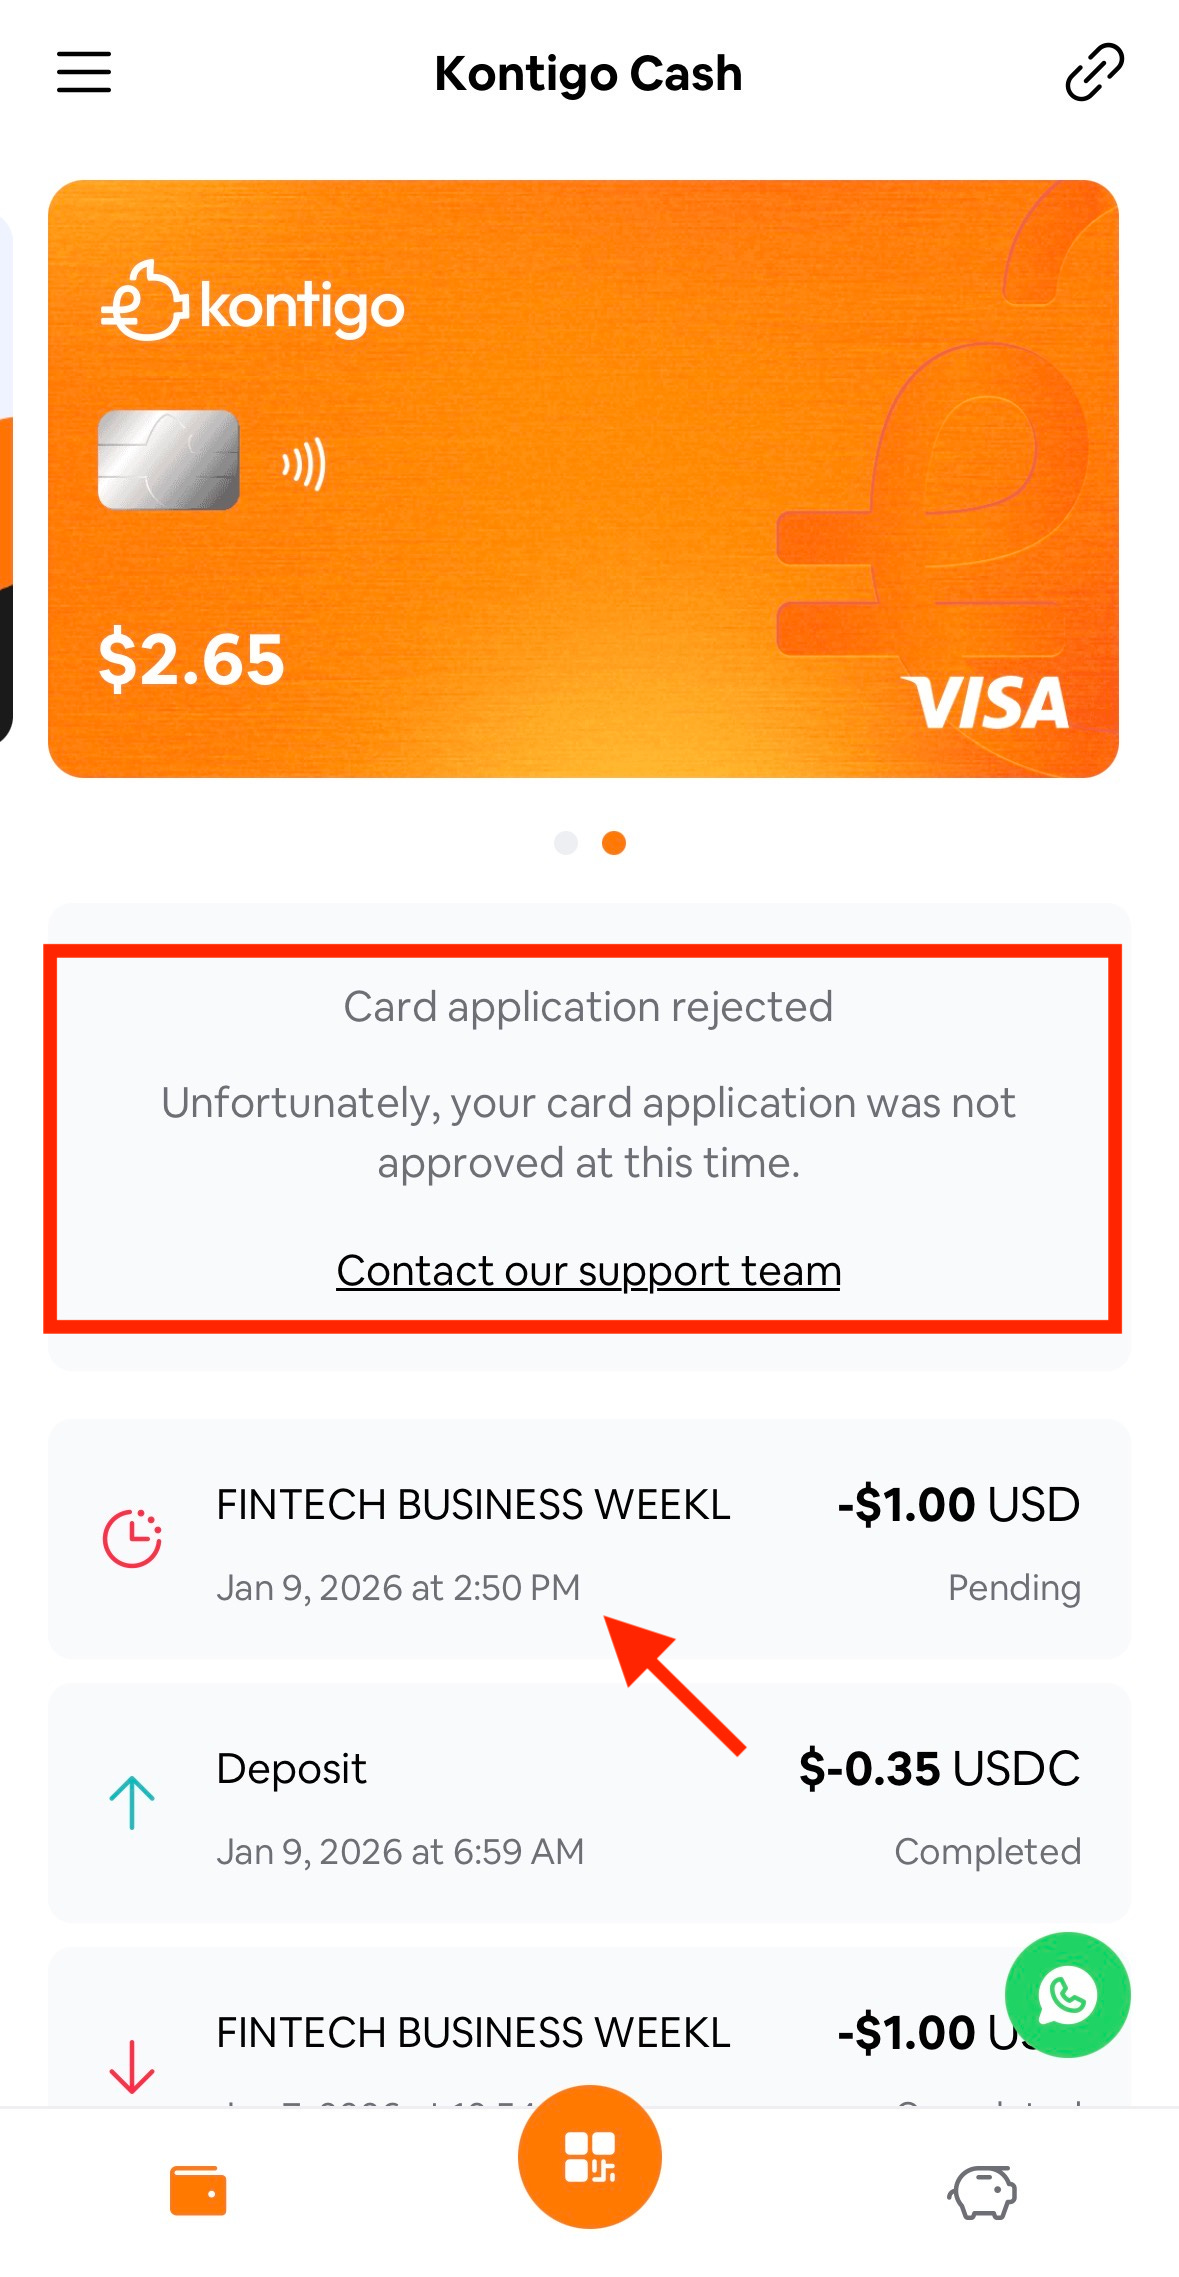Open pending FINTECH BUSINESS WEEKL transaction

(589, 1539)
